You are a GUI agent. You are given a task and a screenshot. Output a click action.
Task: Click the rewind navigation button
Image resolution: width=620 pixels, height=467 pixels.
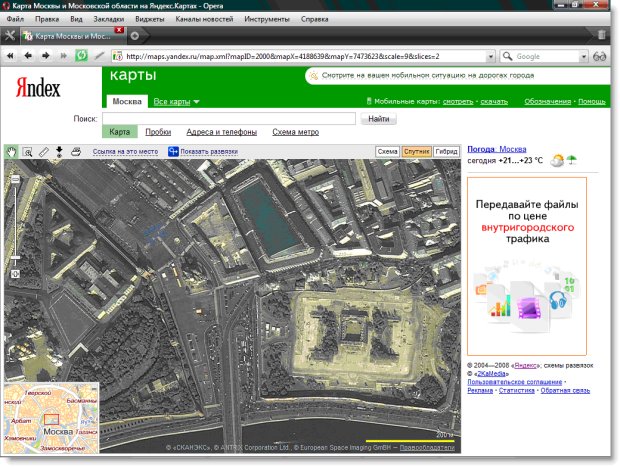pos(10,56)
